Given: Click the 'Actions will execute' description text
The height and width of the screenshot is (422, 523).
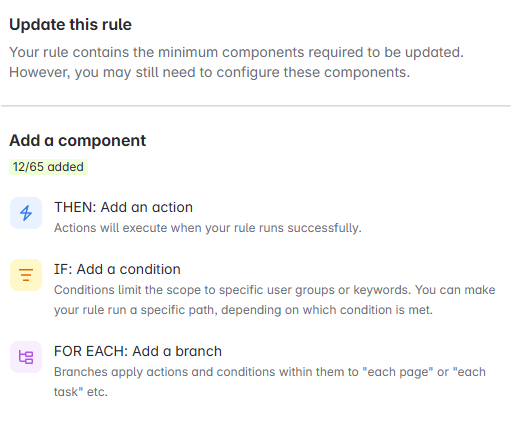Looking at the screenshot, I should 208,228.
